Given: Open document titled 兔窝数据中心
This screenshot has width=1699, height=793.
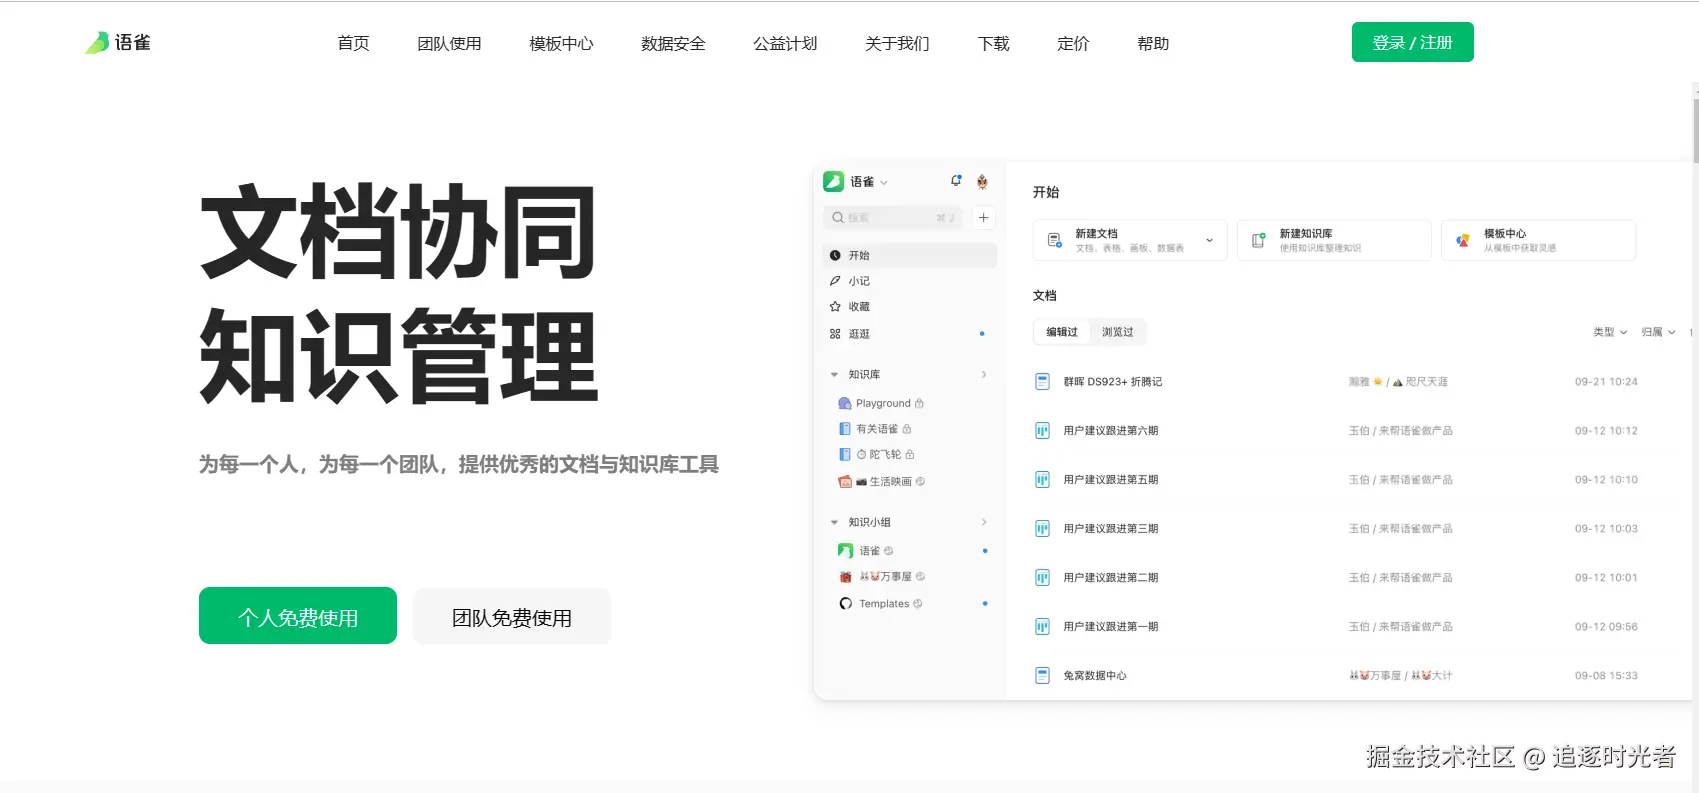Looking at the screenshot, I should click(1094, 676).
